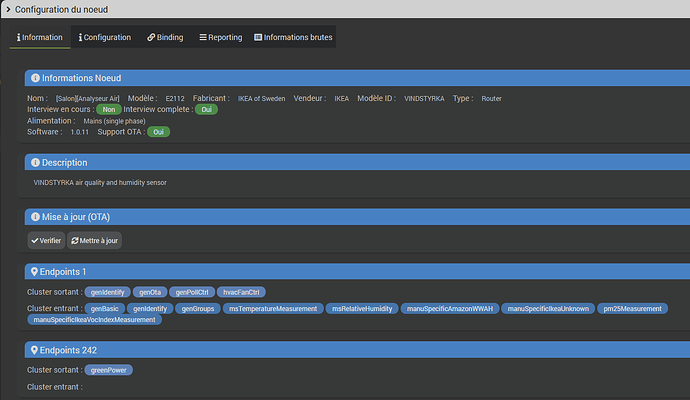Click the list icon on Reporting tab

coord(203,37)
